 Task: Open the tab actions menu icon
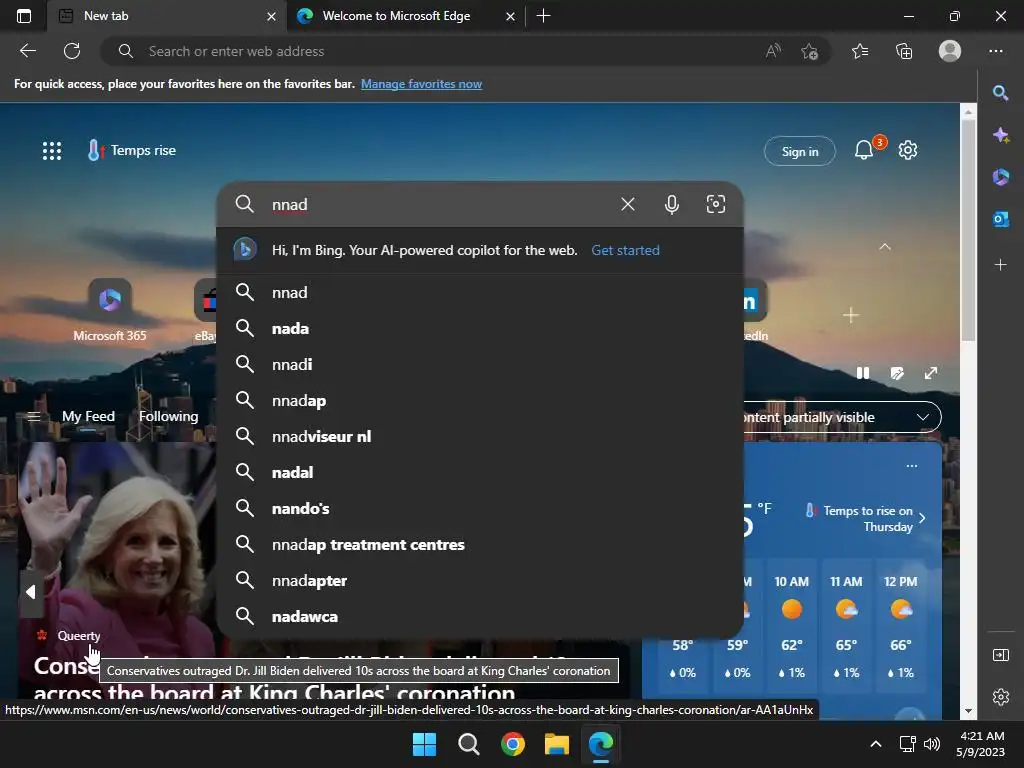coord(24,16)
